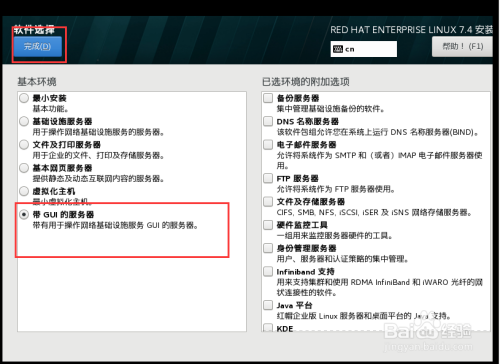Click the FTP 服务器 label text
The height and width of the screenshot is (364, 500).
coord(298,179)
